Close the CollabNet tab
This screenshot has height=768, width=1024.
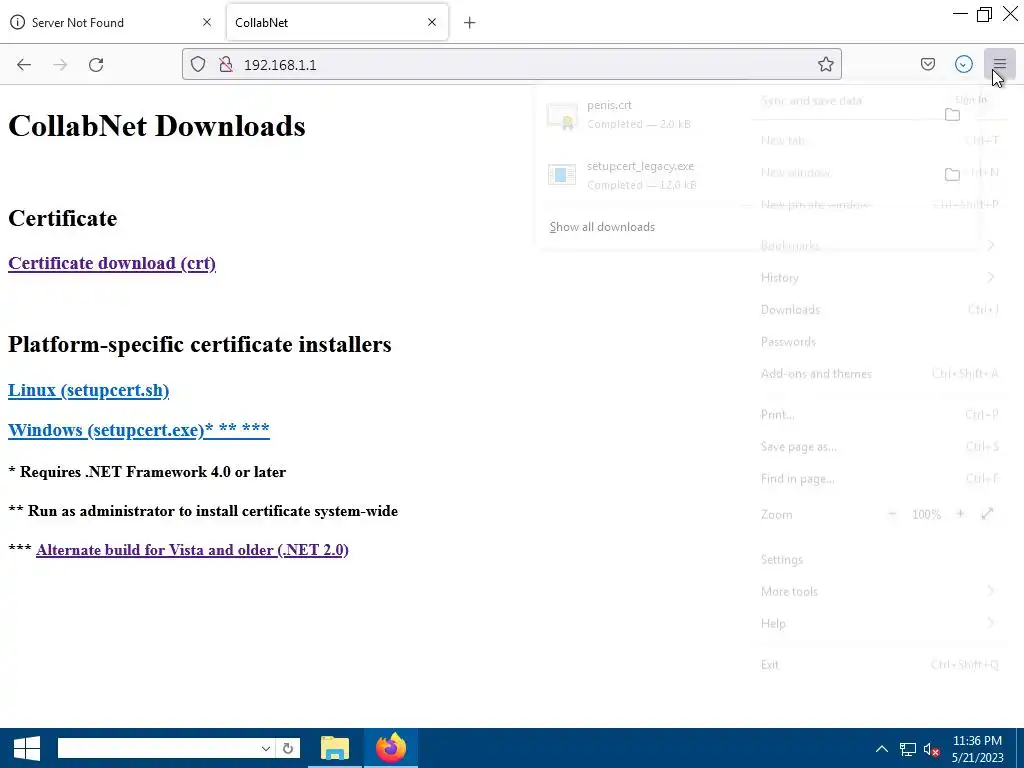click(x=432, y=22)
